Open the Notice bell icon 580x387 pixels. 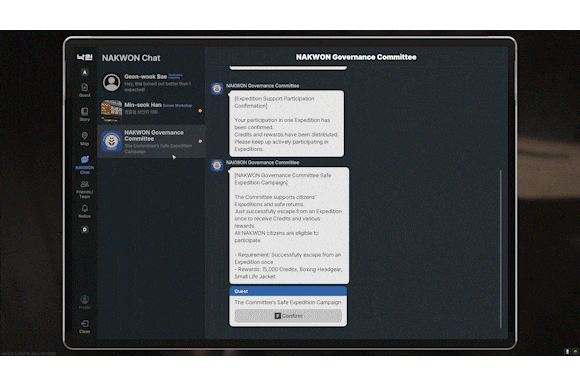[85, 211]
